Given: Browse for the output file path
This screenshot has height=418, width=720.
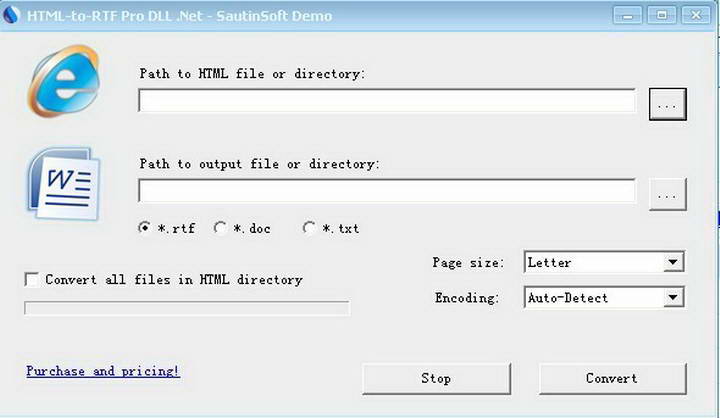Looking at the screenshot, I should pos(668,194).
